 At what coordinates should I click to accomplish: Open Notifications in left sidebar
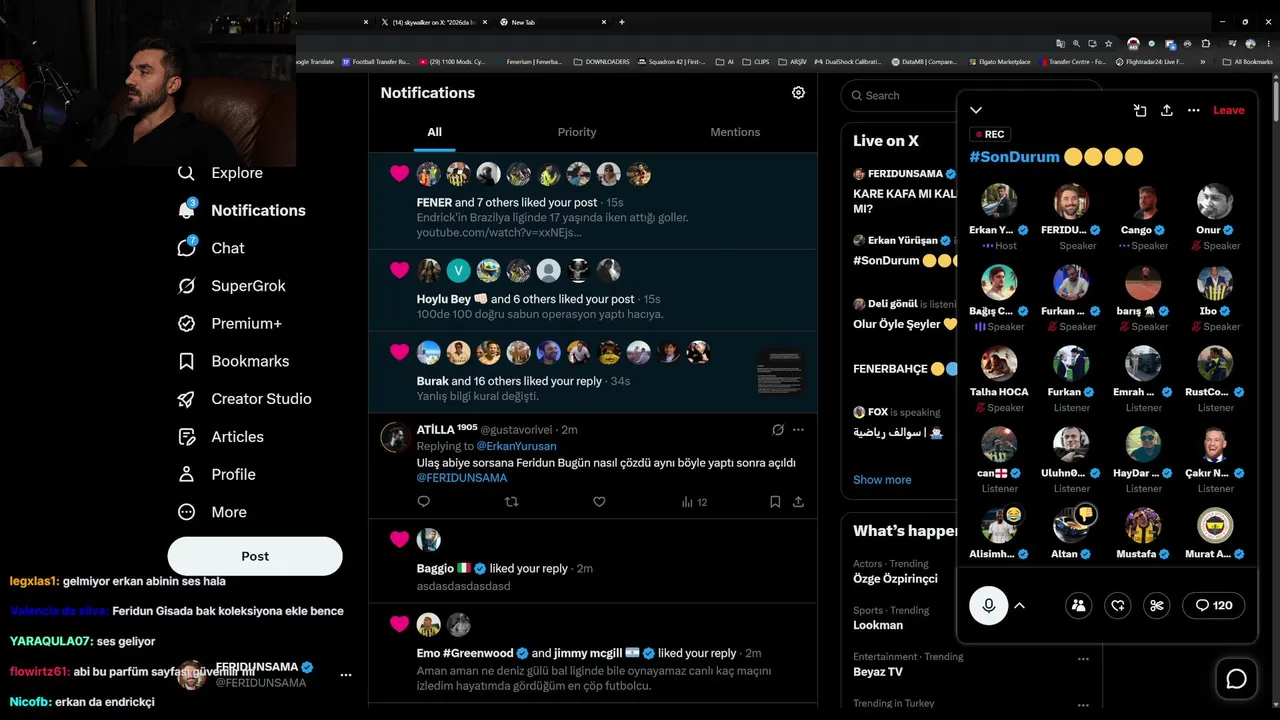241,211
